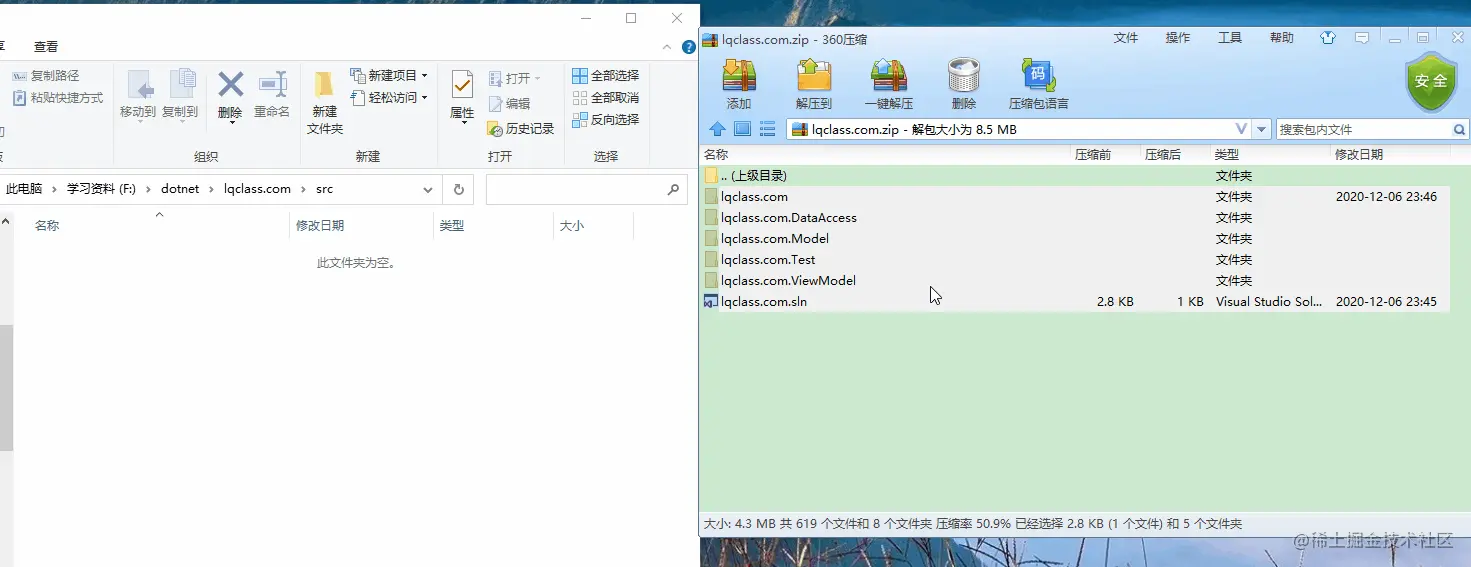Select the lqclass.com.ViewModel folder

point(1075,281)
